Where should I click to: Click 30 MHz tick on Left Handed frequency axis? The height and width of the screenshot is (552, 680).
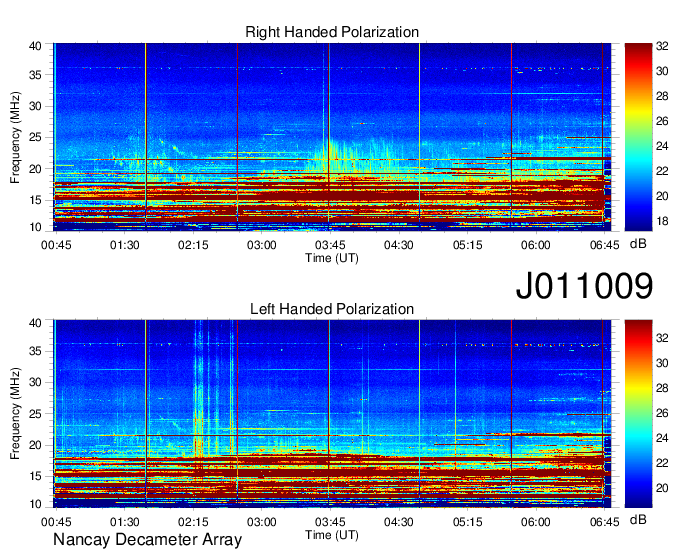tap(35, 382)
